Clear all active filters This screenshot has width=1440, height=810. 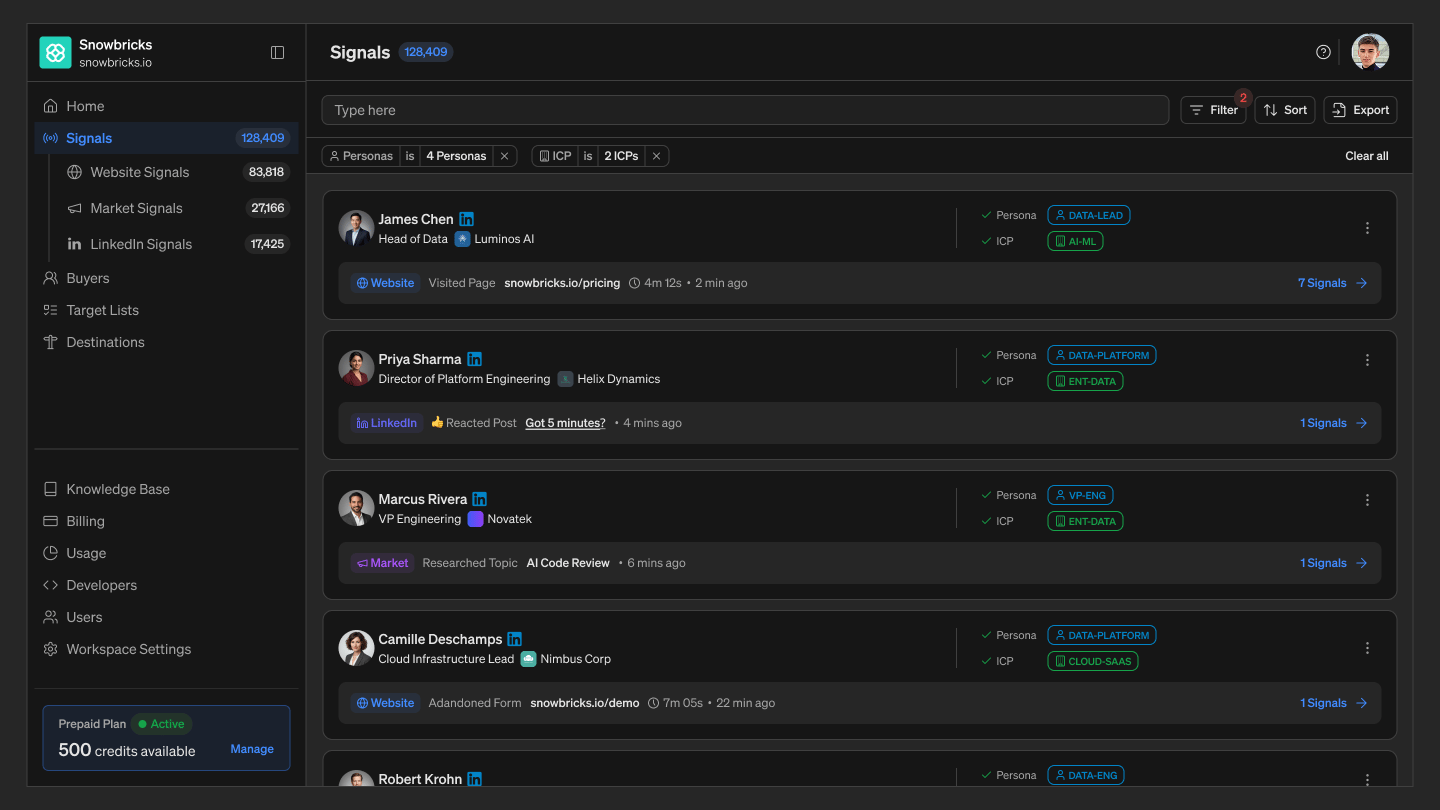(1367, 156)
